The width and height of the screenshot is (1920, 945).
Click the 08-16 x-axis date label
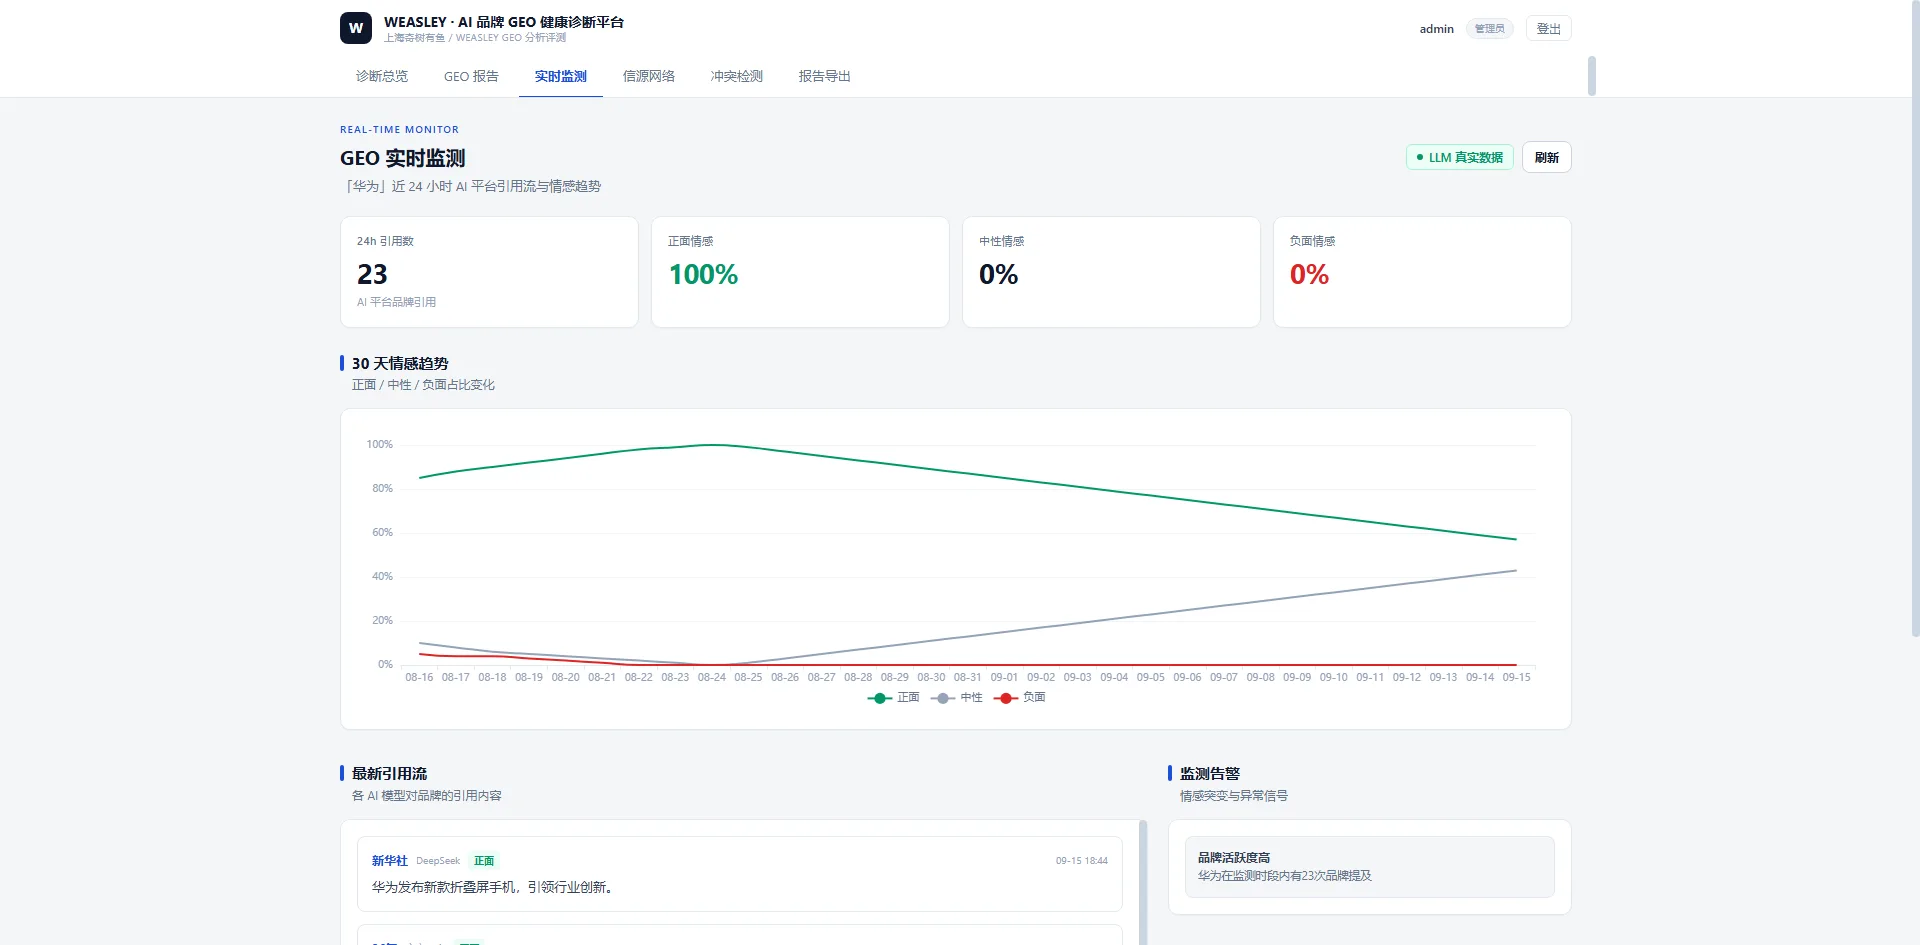tap(419, 677)
